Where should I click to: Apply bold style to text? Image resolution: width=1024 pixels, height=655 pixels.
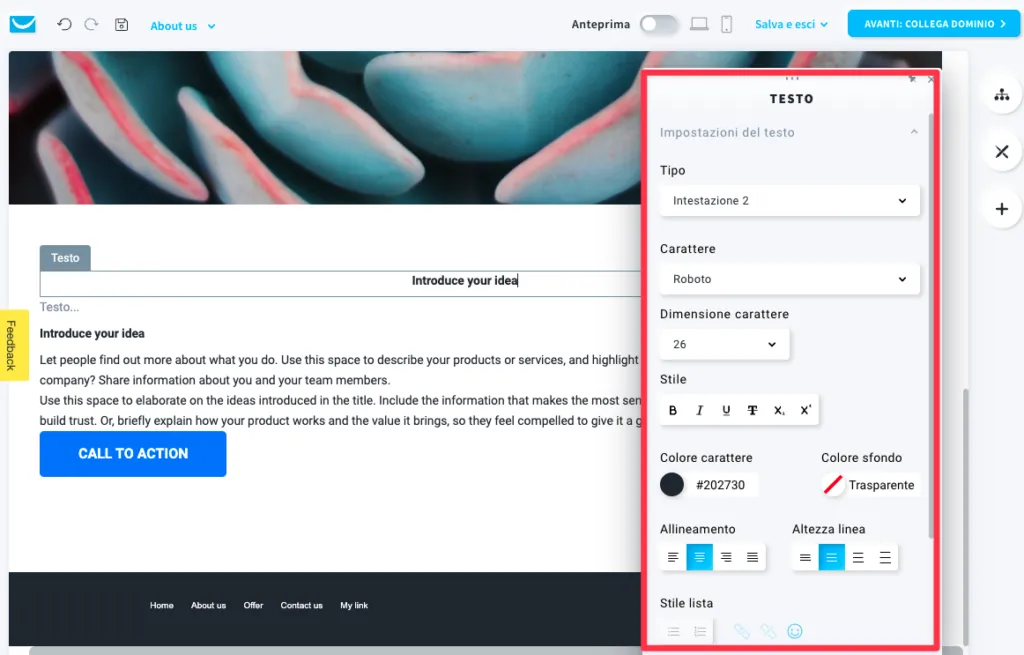coord(673,410)
